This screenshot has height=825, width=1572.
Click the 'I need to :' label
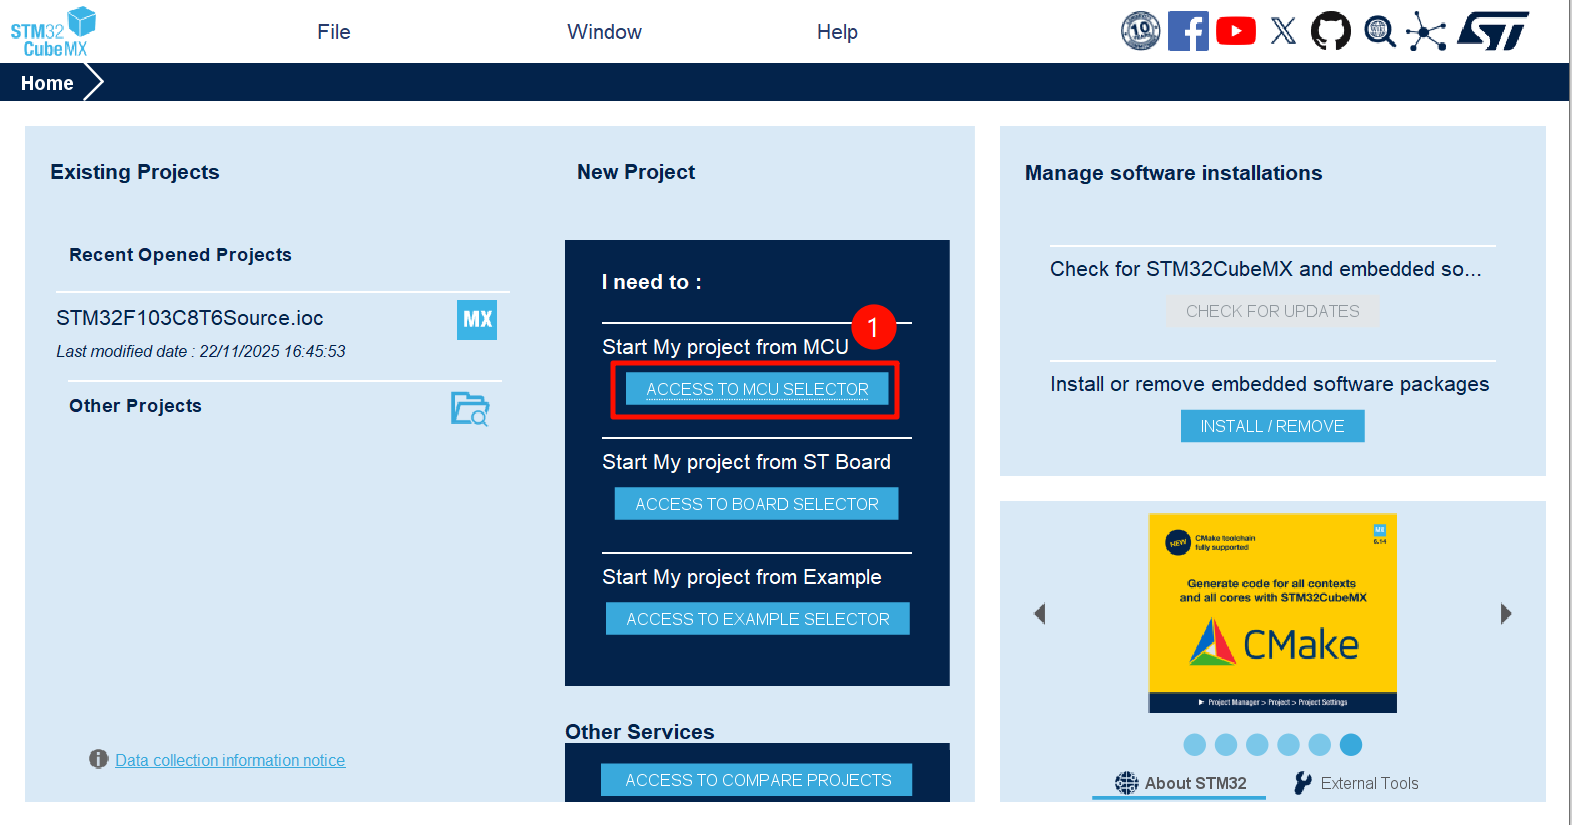(x=652, y=282)
